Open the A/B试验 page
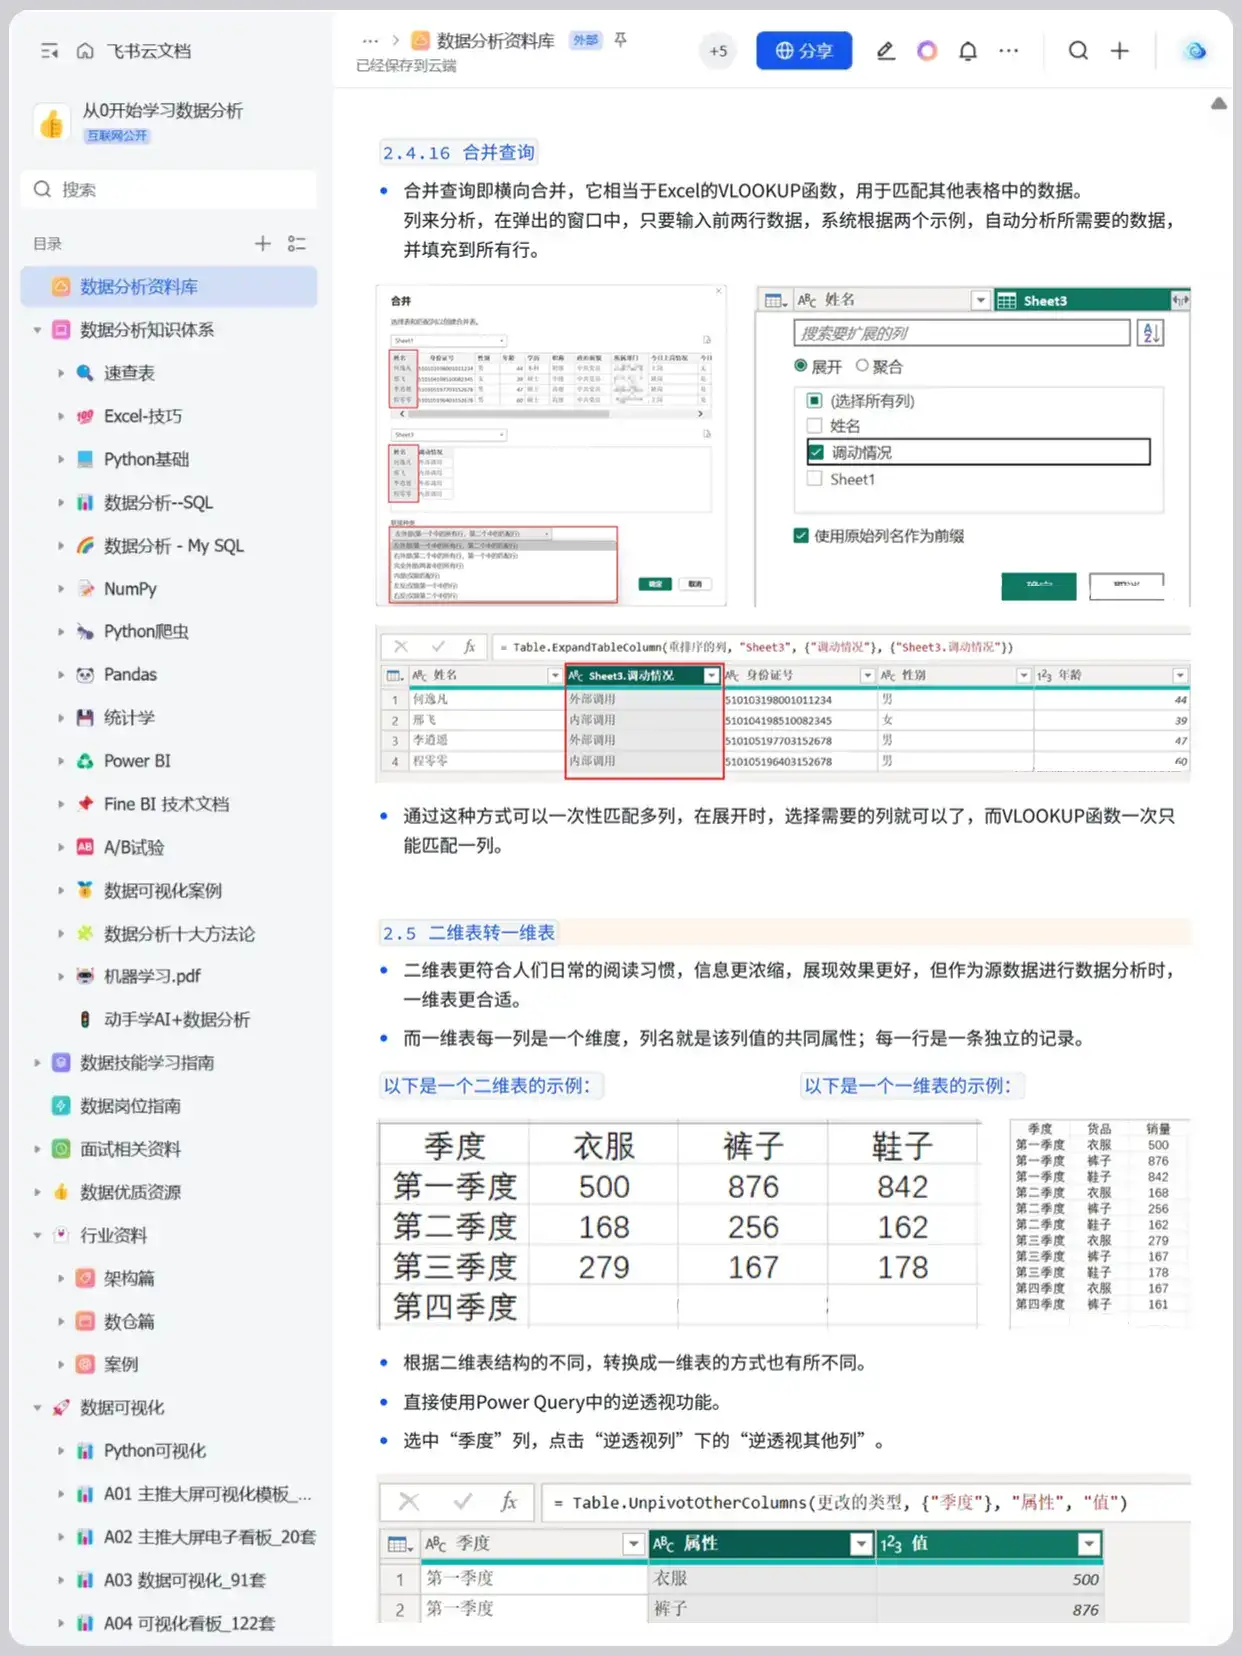Image resolution: width=1242 pixels, height=1656 pixels. tap(134, 847)
